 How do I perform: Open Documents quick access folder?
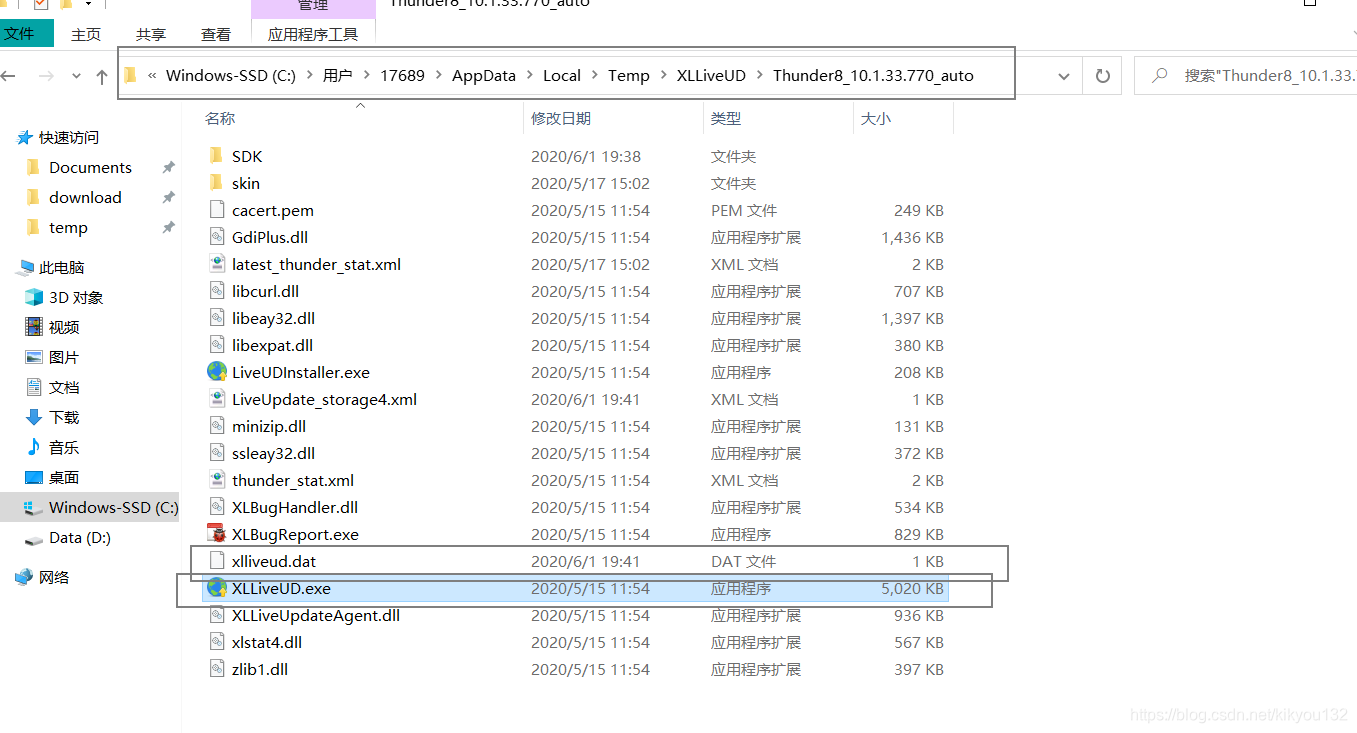[x=90, y=167]
